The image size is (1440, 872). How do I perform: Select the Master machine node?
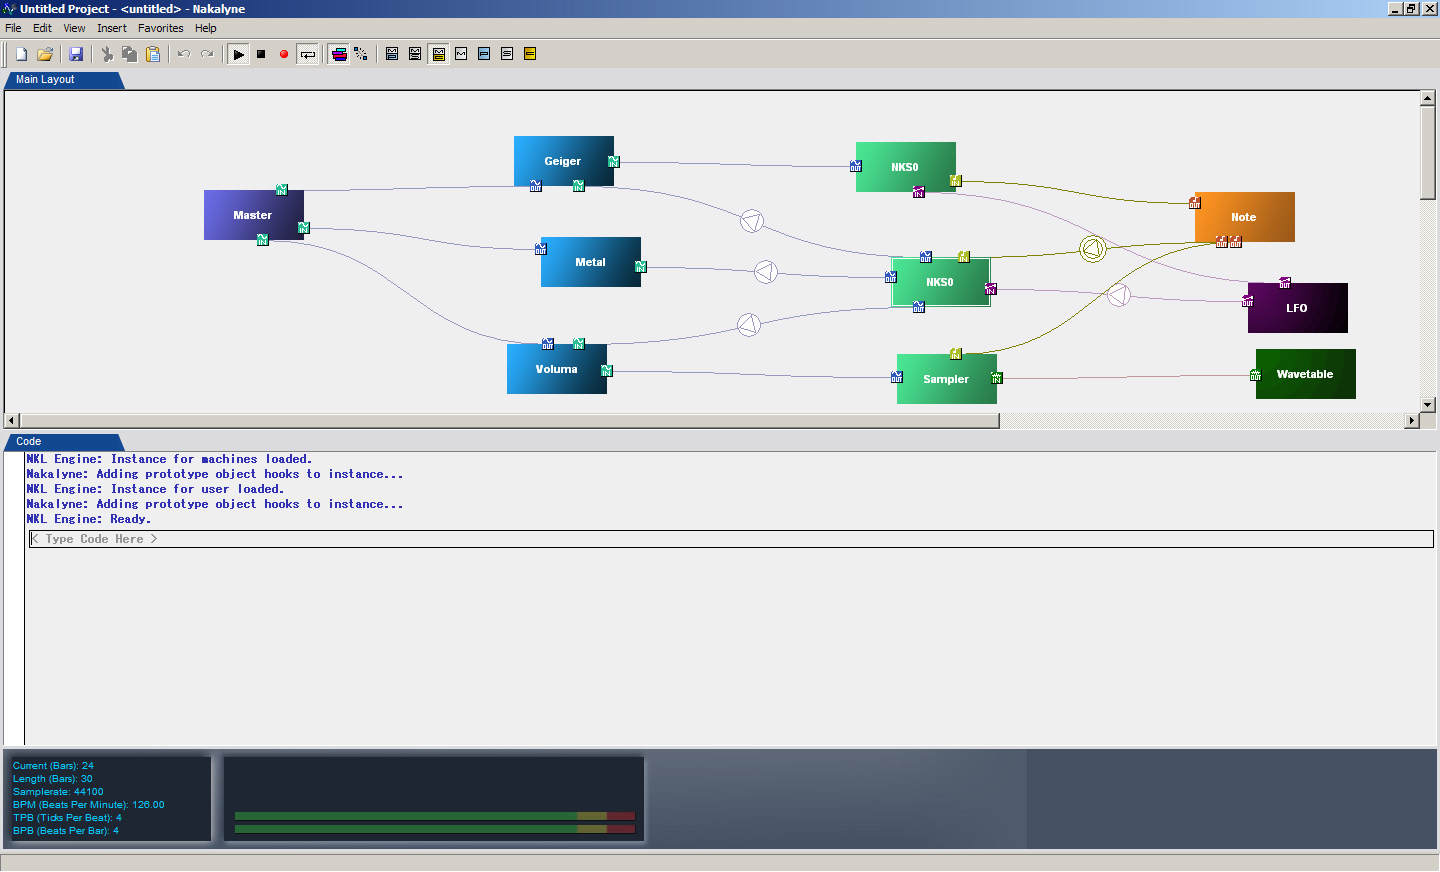(x=253, y=215)
